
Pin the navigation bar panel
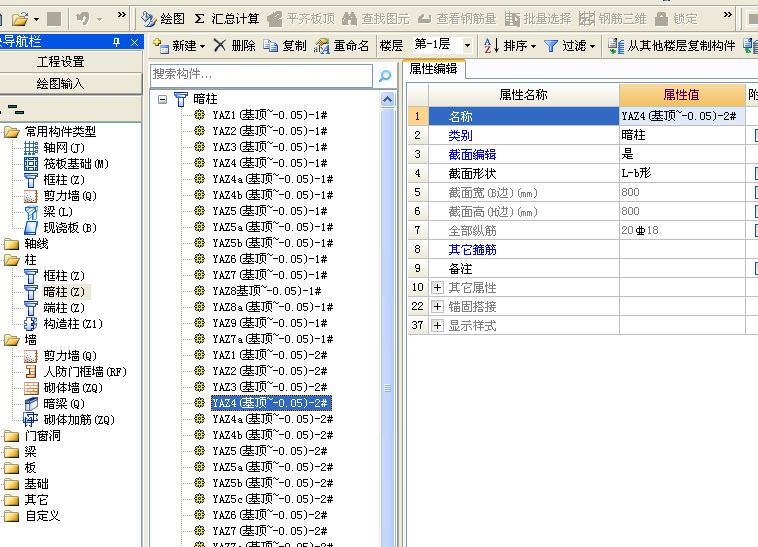coord(116,42)
